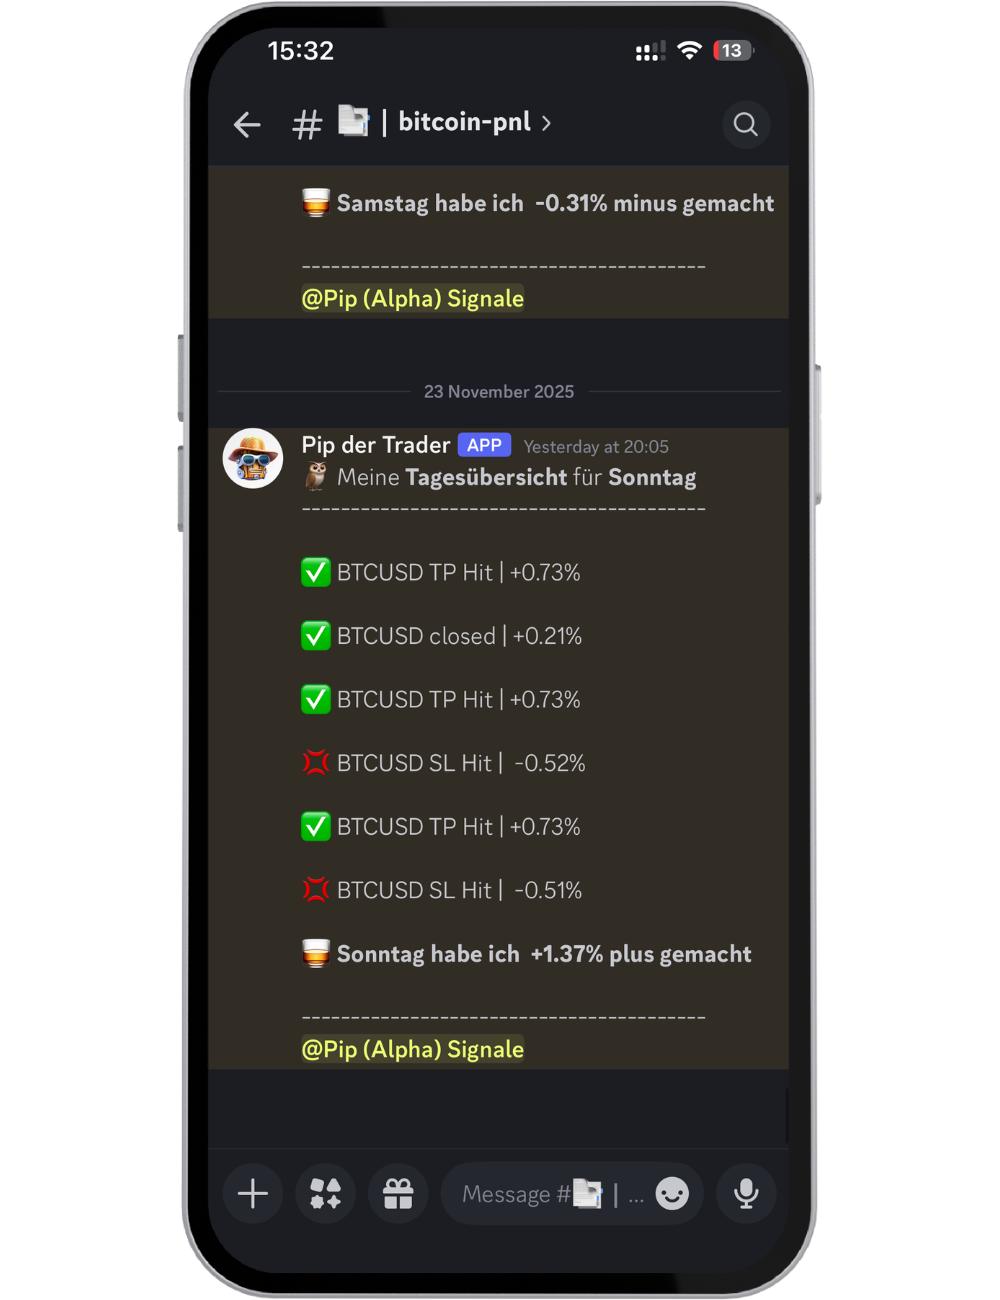
Task: Tap the gift icon
Action: point(398,1193)
